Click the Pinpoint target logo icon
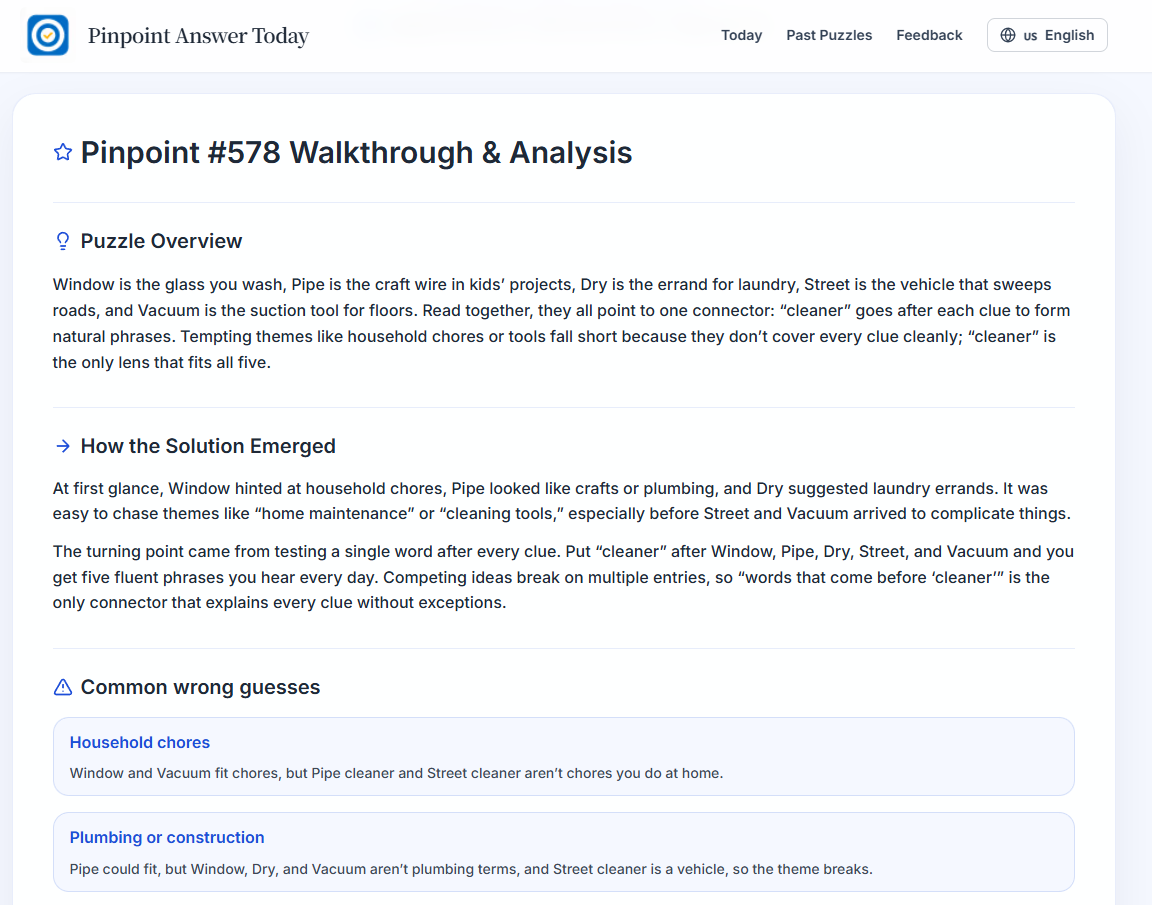This screenshot has height=905, width=1152. (x=48, y=35)
